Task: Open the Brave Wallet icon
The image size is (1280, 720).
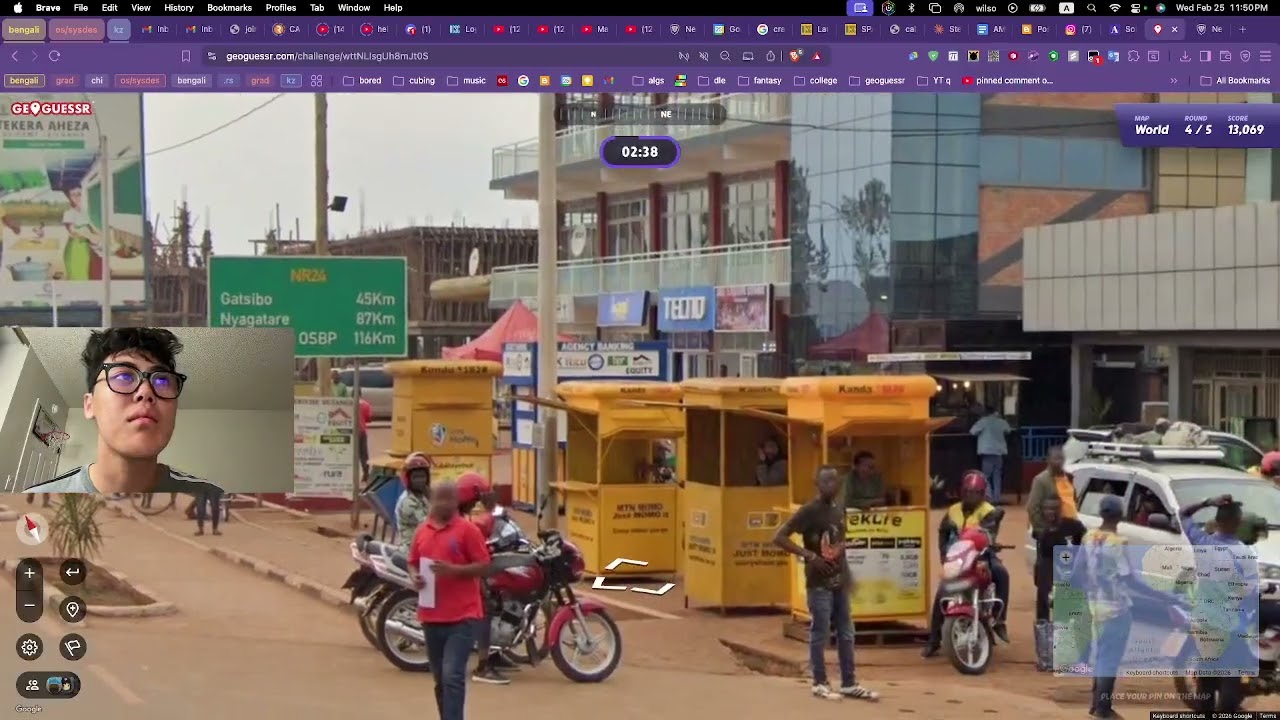Action: (x=1225, y=56)
